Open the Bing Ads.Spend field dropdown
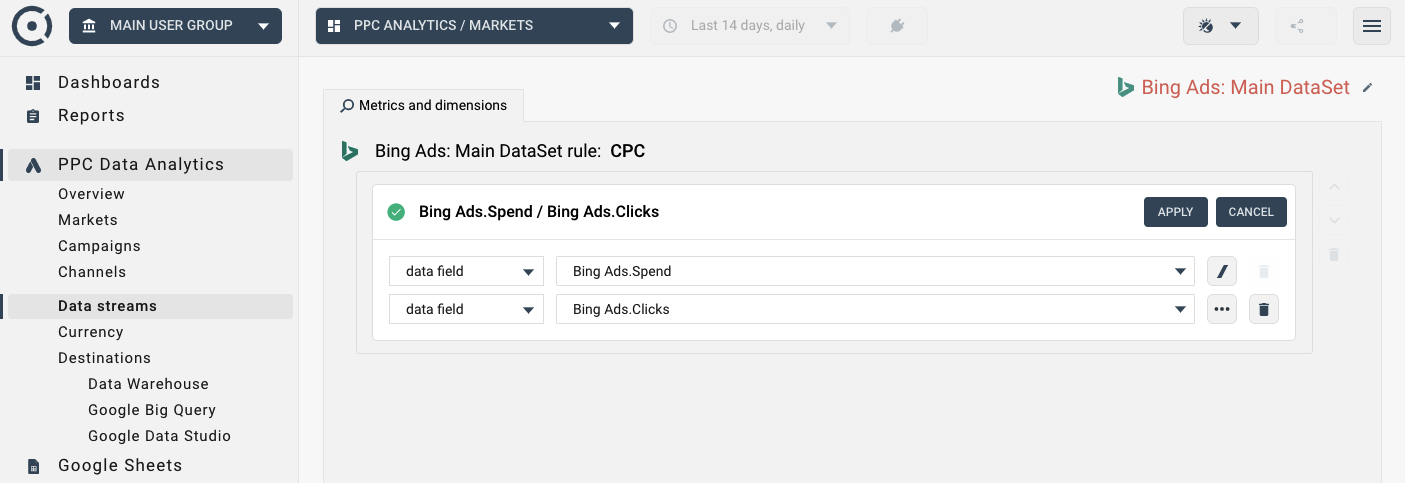The image size is (1405, 483). pos(875,271)
